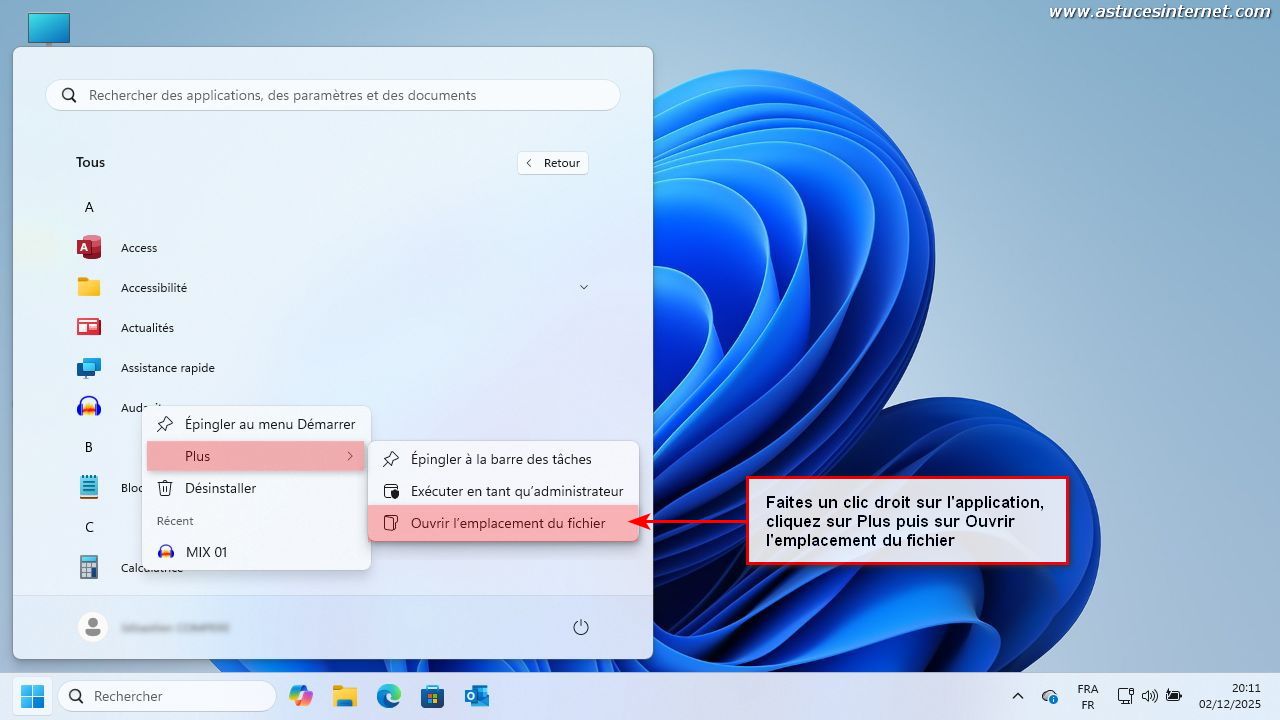Open Access from the app list
The width and height of the screenshot is (1280, 720).
[138, 248]
